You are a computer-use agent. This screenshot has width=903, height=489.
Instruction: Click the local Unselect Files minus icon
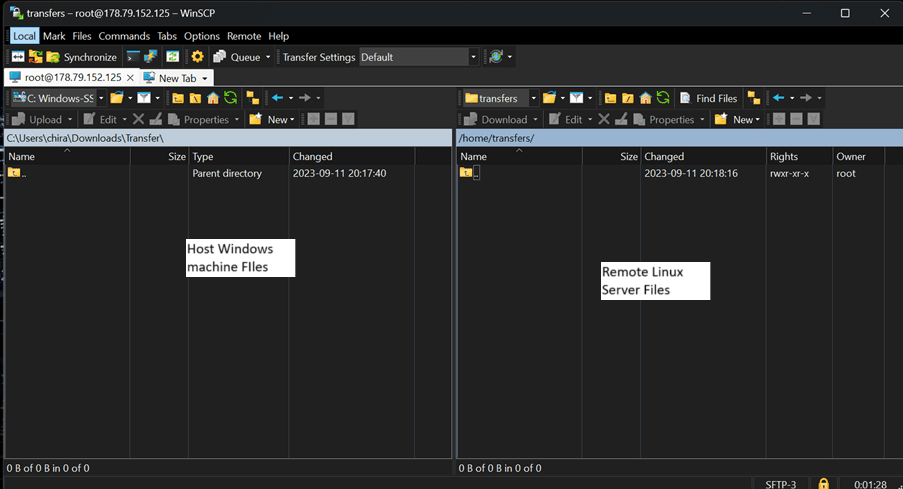(x=331, y=119)
